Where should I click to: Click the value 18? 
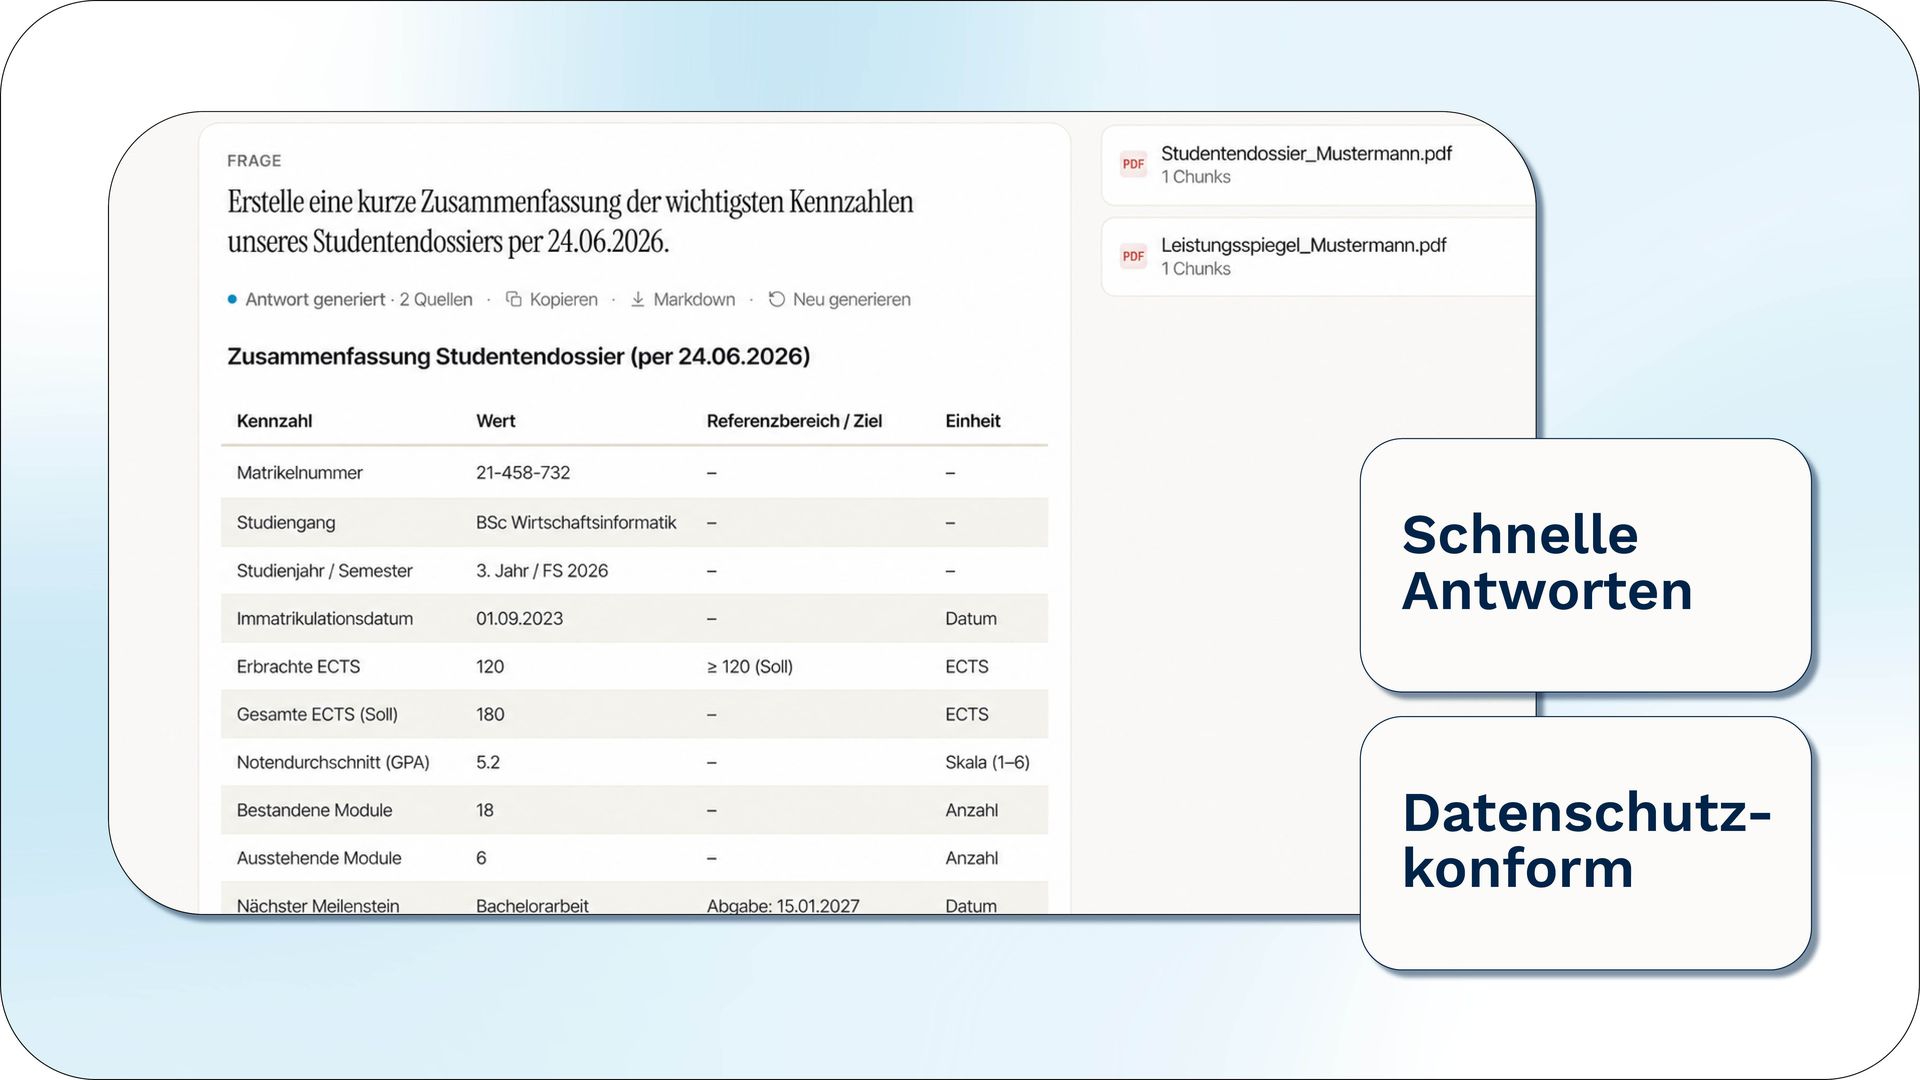point(484,811)
